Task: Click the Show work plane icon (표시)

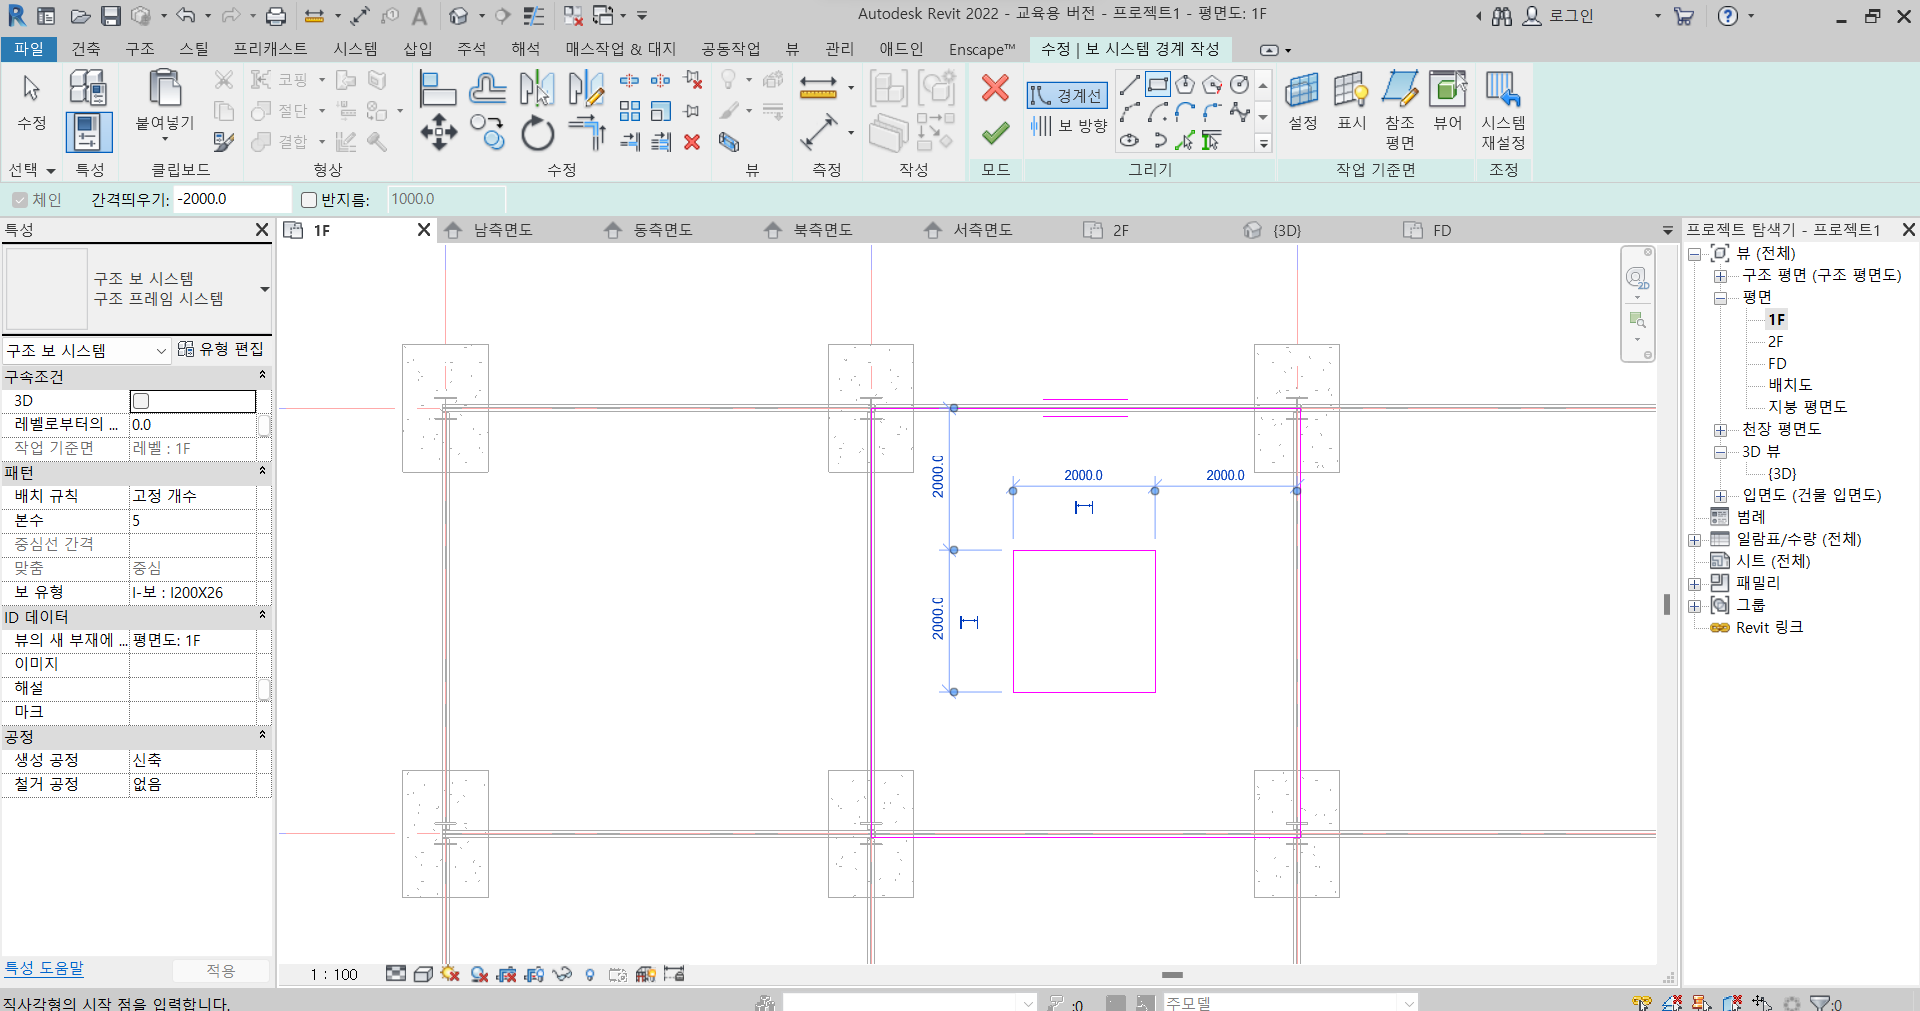Action: click(x=1351, y=100)
